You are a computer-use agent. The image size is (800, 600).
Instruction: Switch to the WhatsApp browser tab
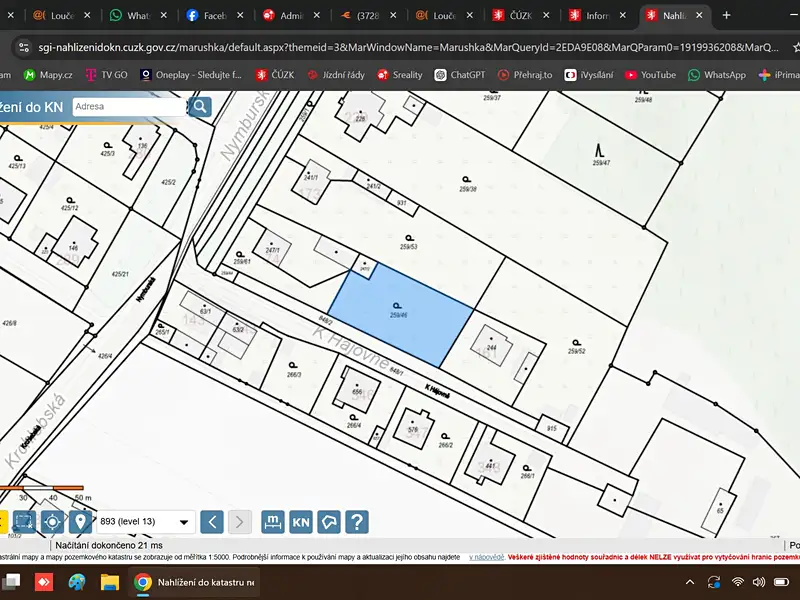coord(131,15)
